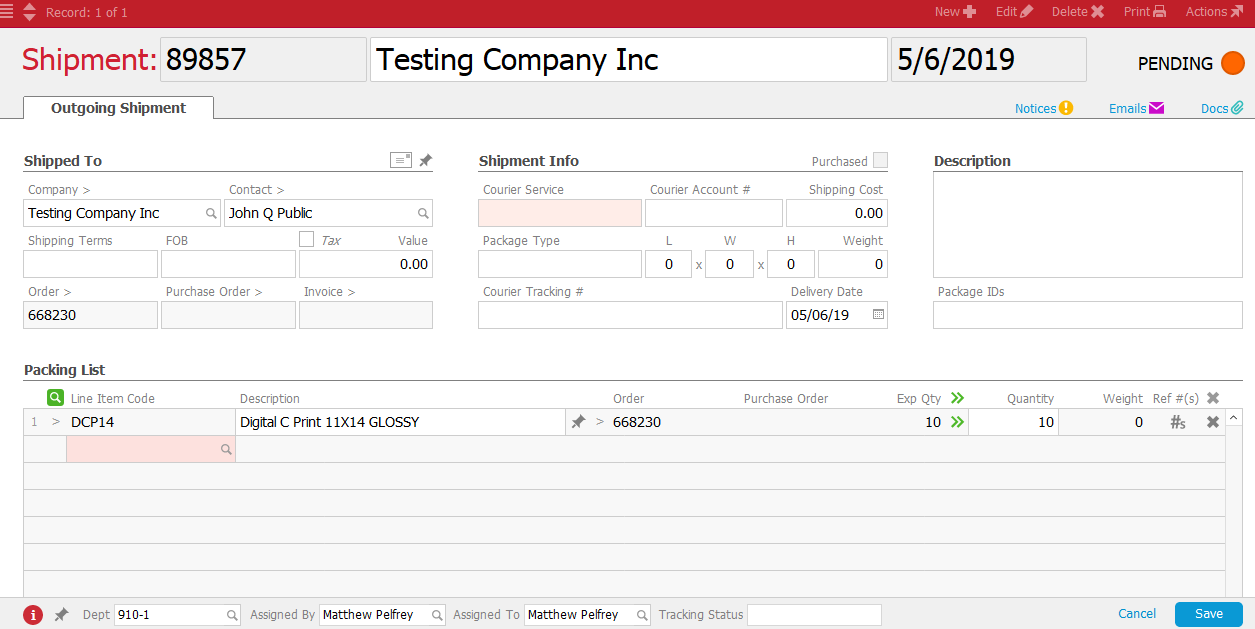Click the Cancel link

[1137, 614]
